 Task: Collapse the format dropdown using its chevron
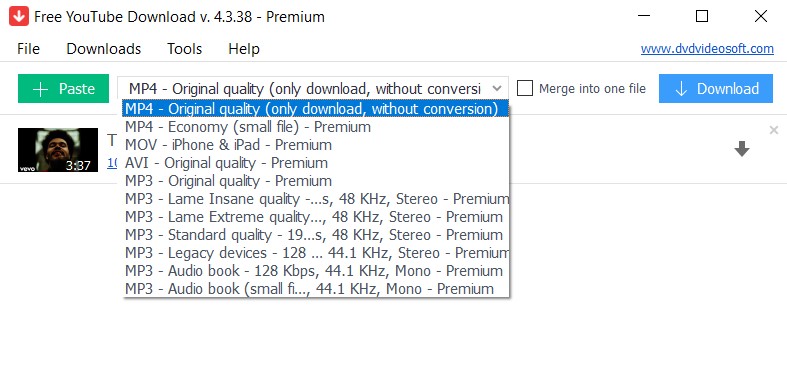tap(497, 89)
